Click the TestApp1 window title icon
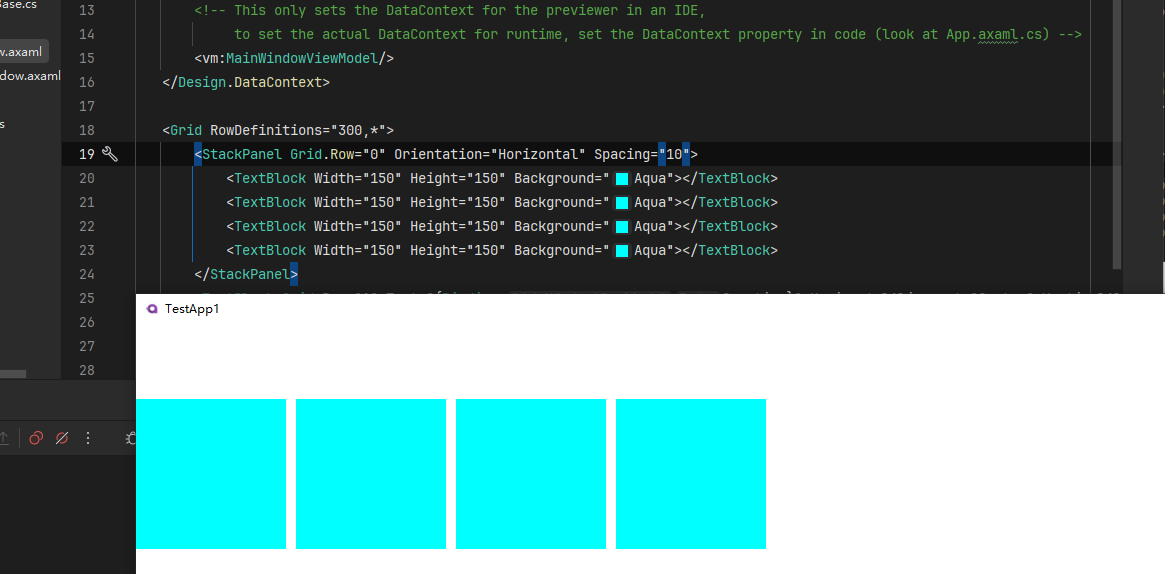This screenshot has width=1165, height=574. pos(152,309)
